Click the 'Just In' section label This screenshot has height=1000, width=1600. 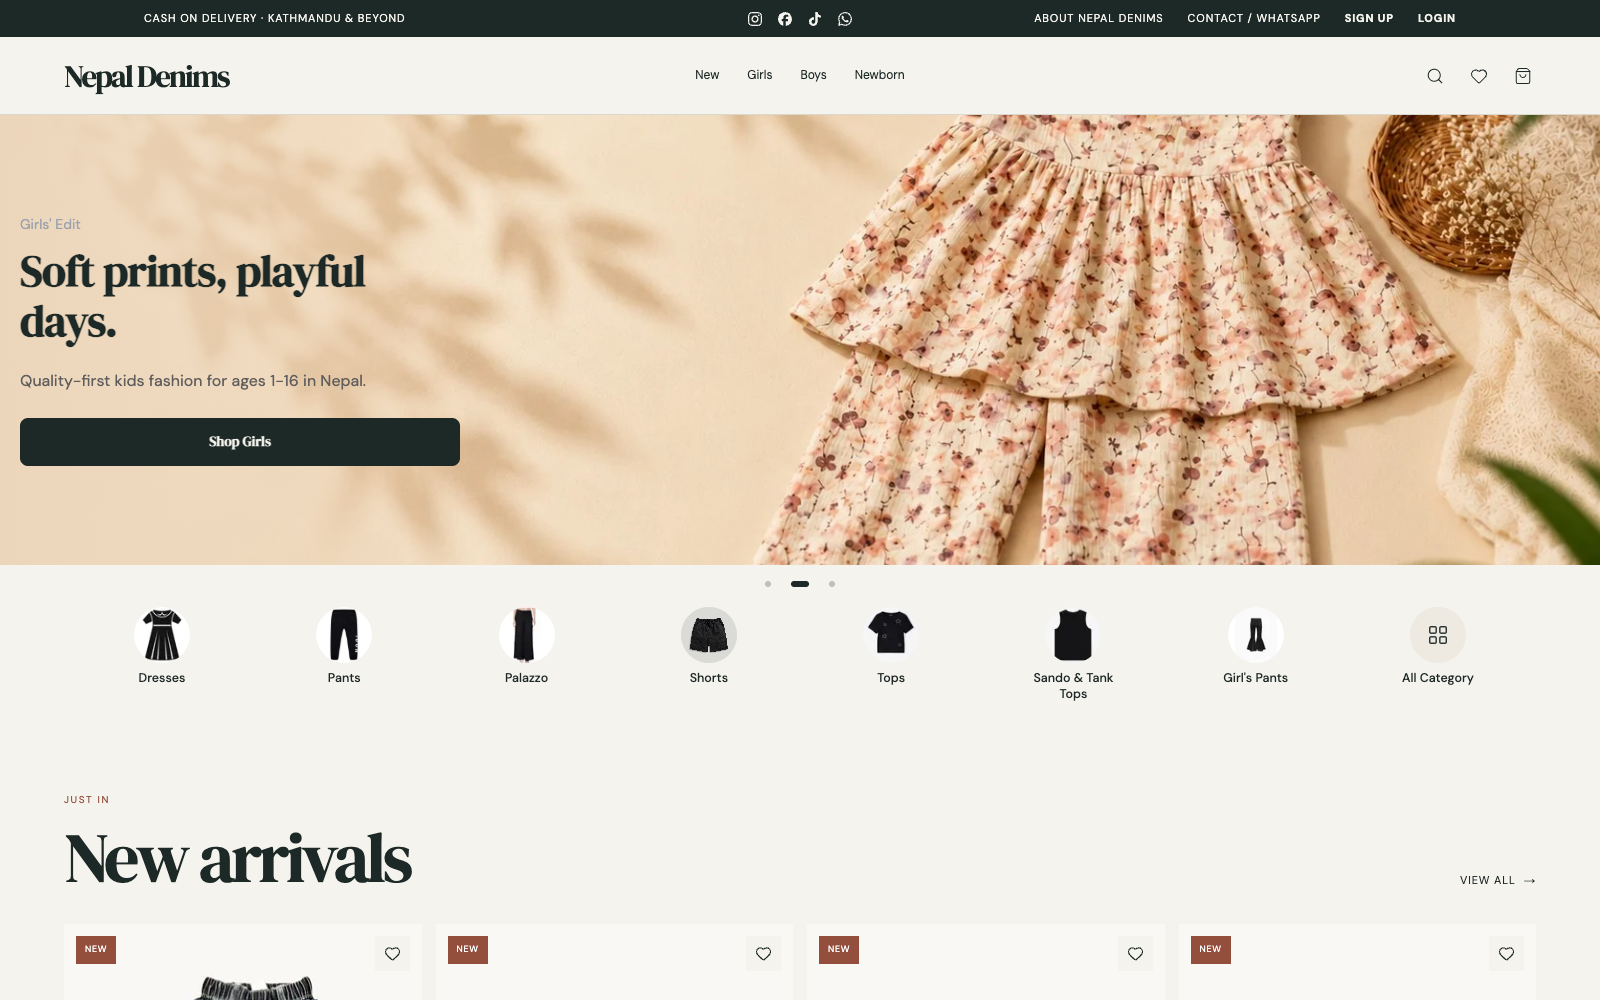point(87,800)
